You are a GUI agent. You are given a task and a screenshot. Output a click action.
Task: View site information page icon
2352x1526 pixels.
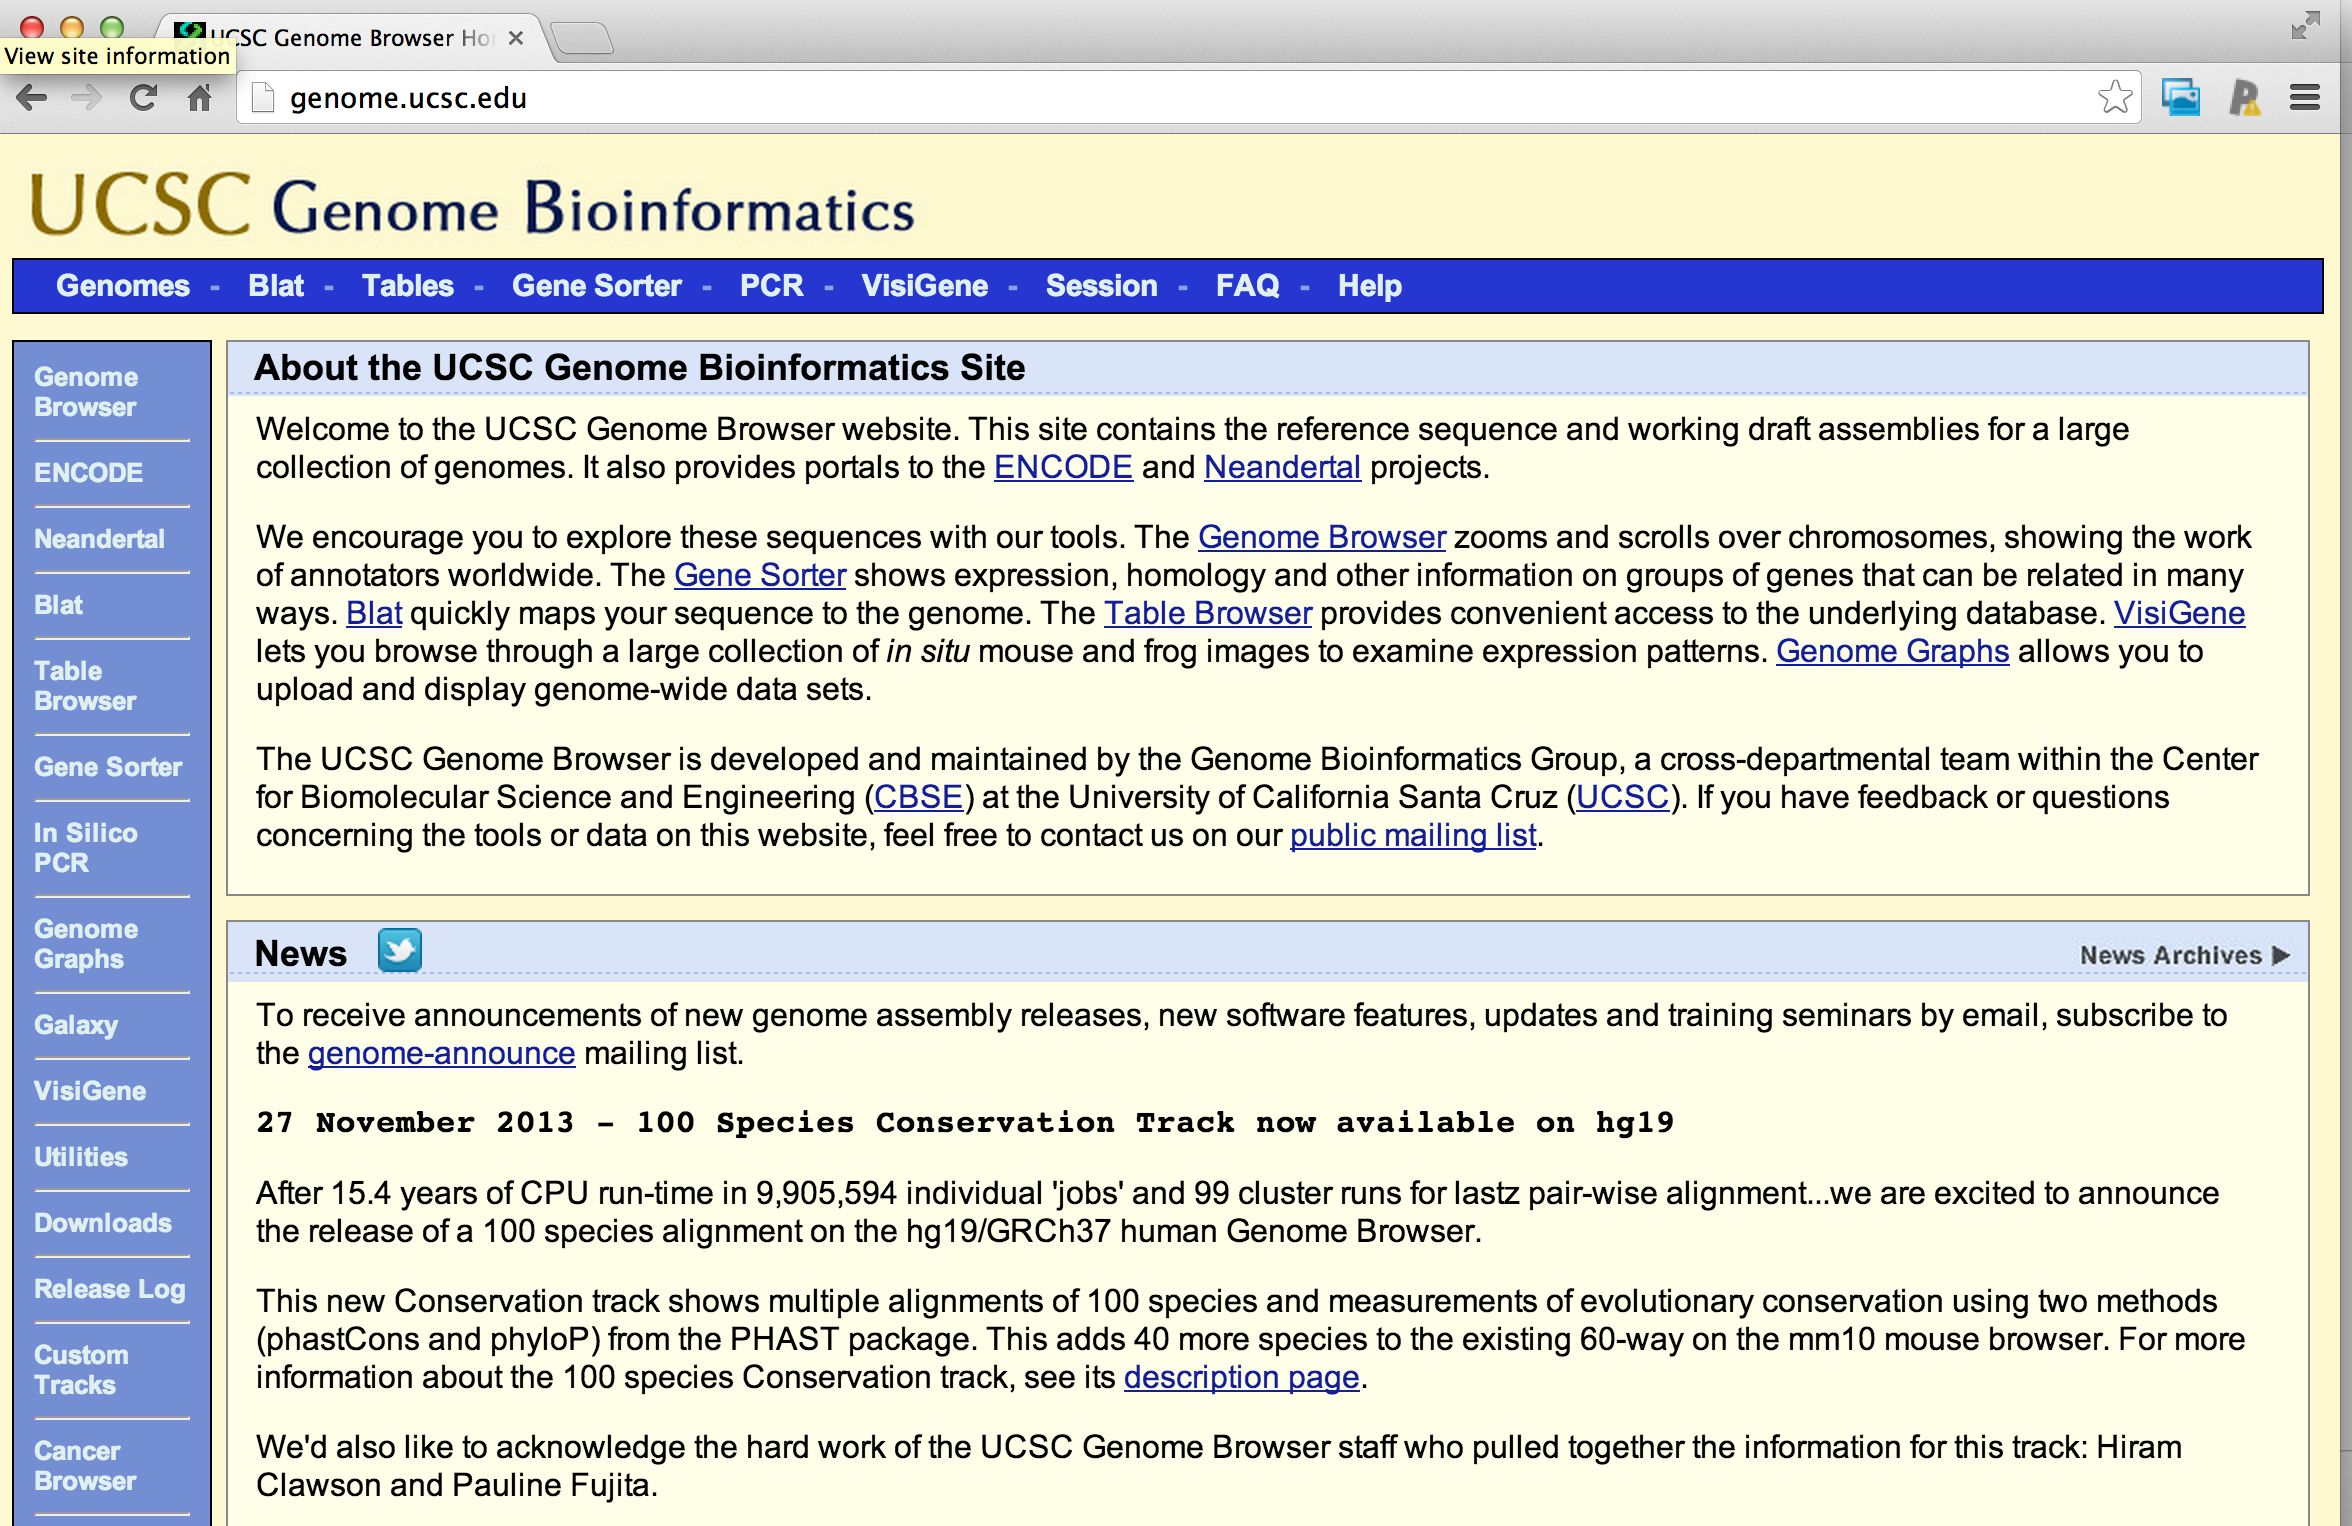[263, 97]
